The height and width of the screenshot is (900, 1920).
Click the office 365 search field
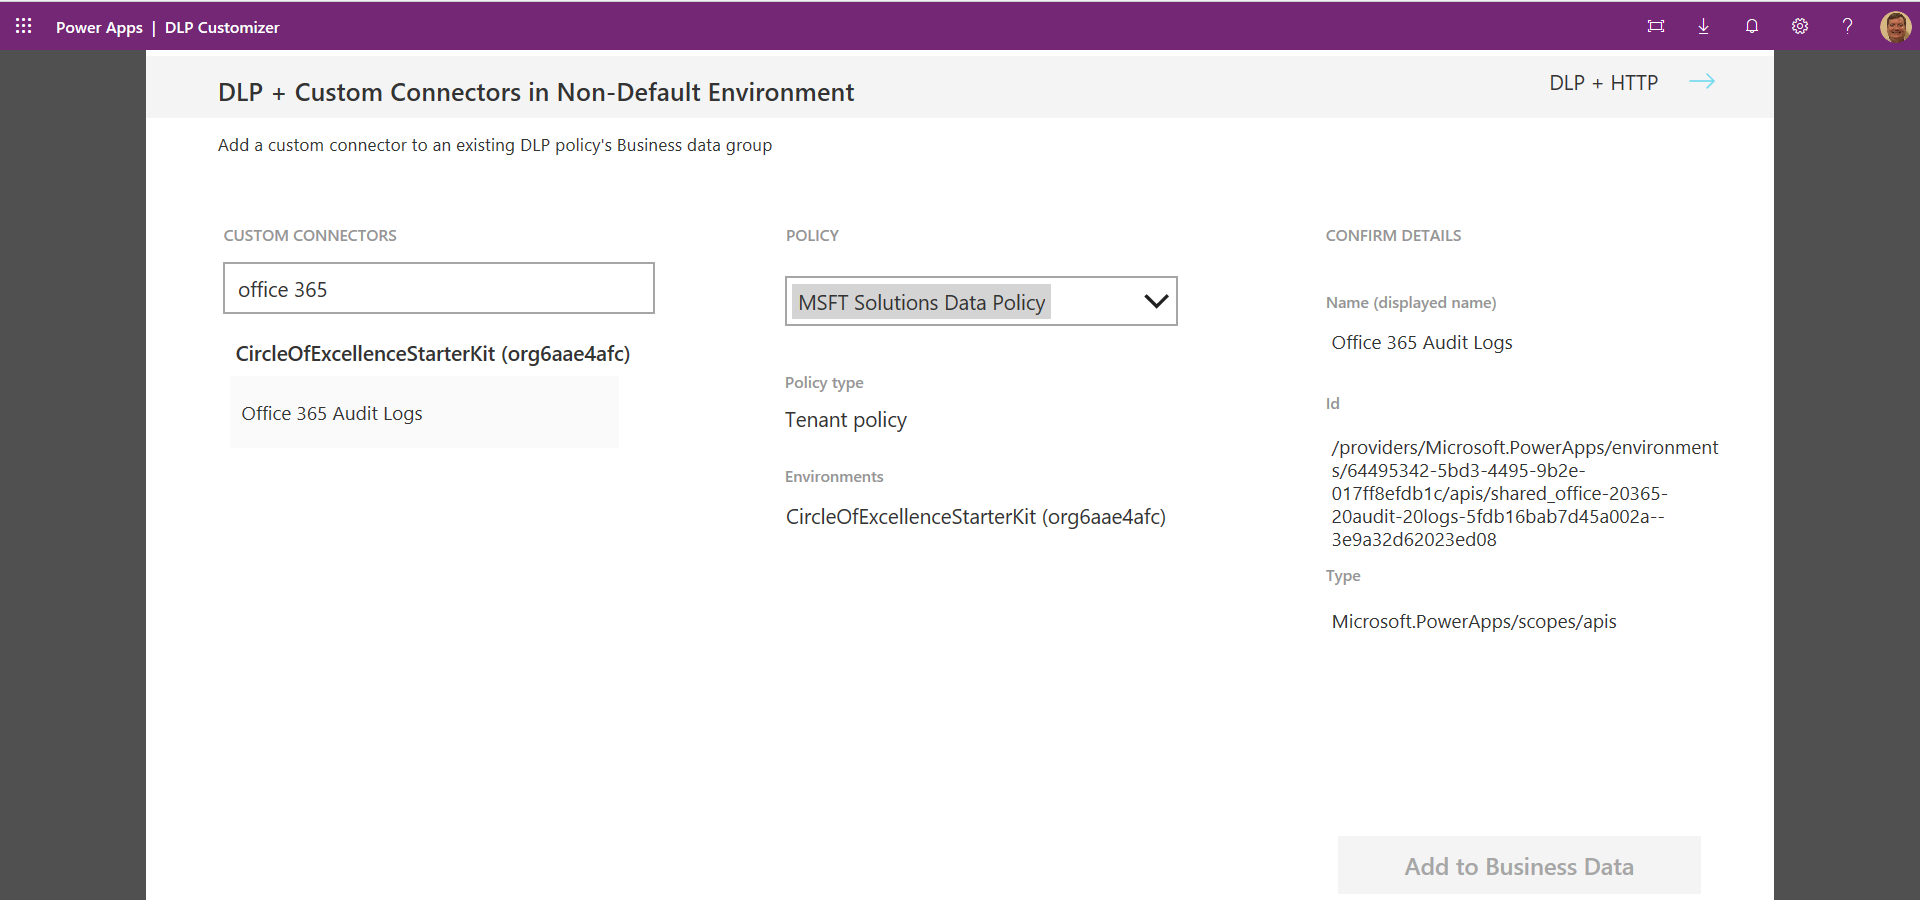(x=438, y=289)
